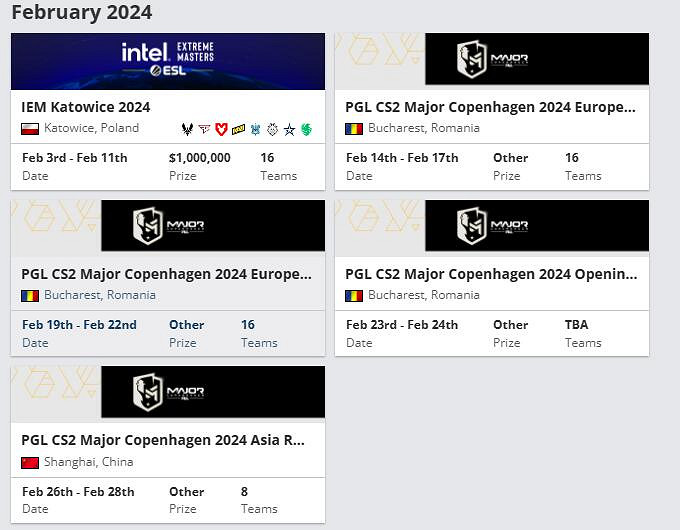Viewport: 680px width, 530px height.
Task: Click the green team logo ending Katowice's list
Action: 306,129
